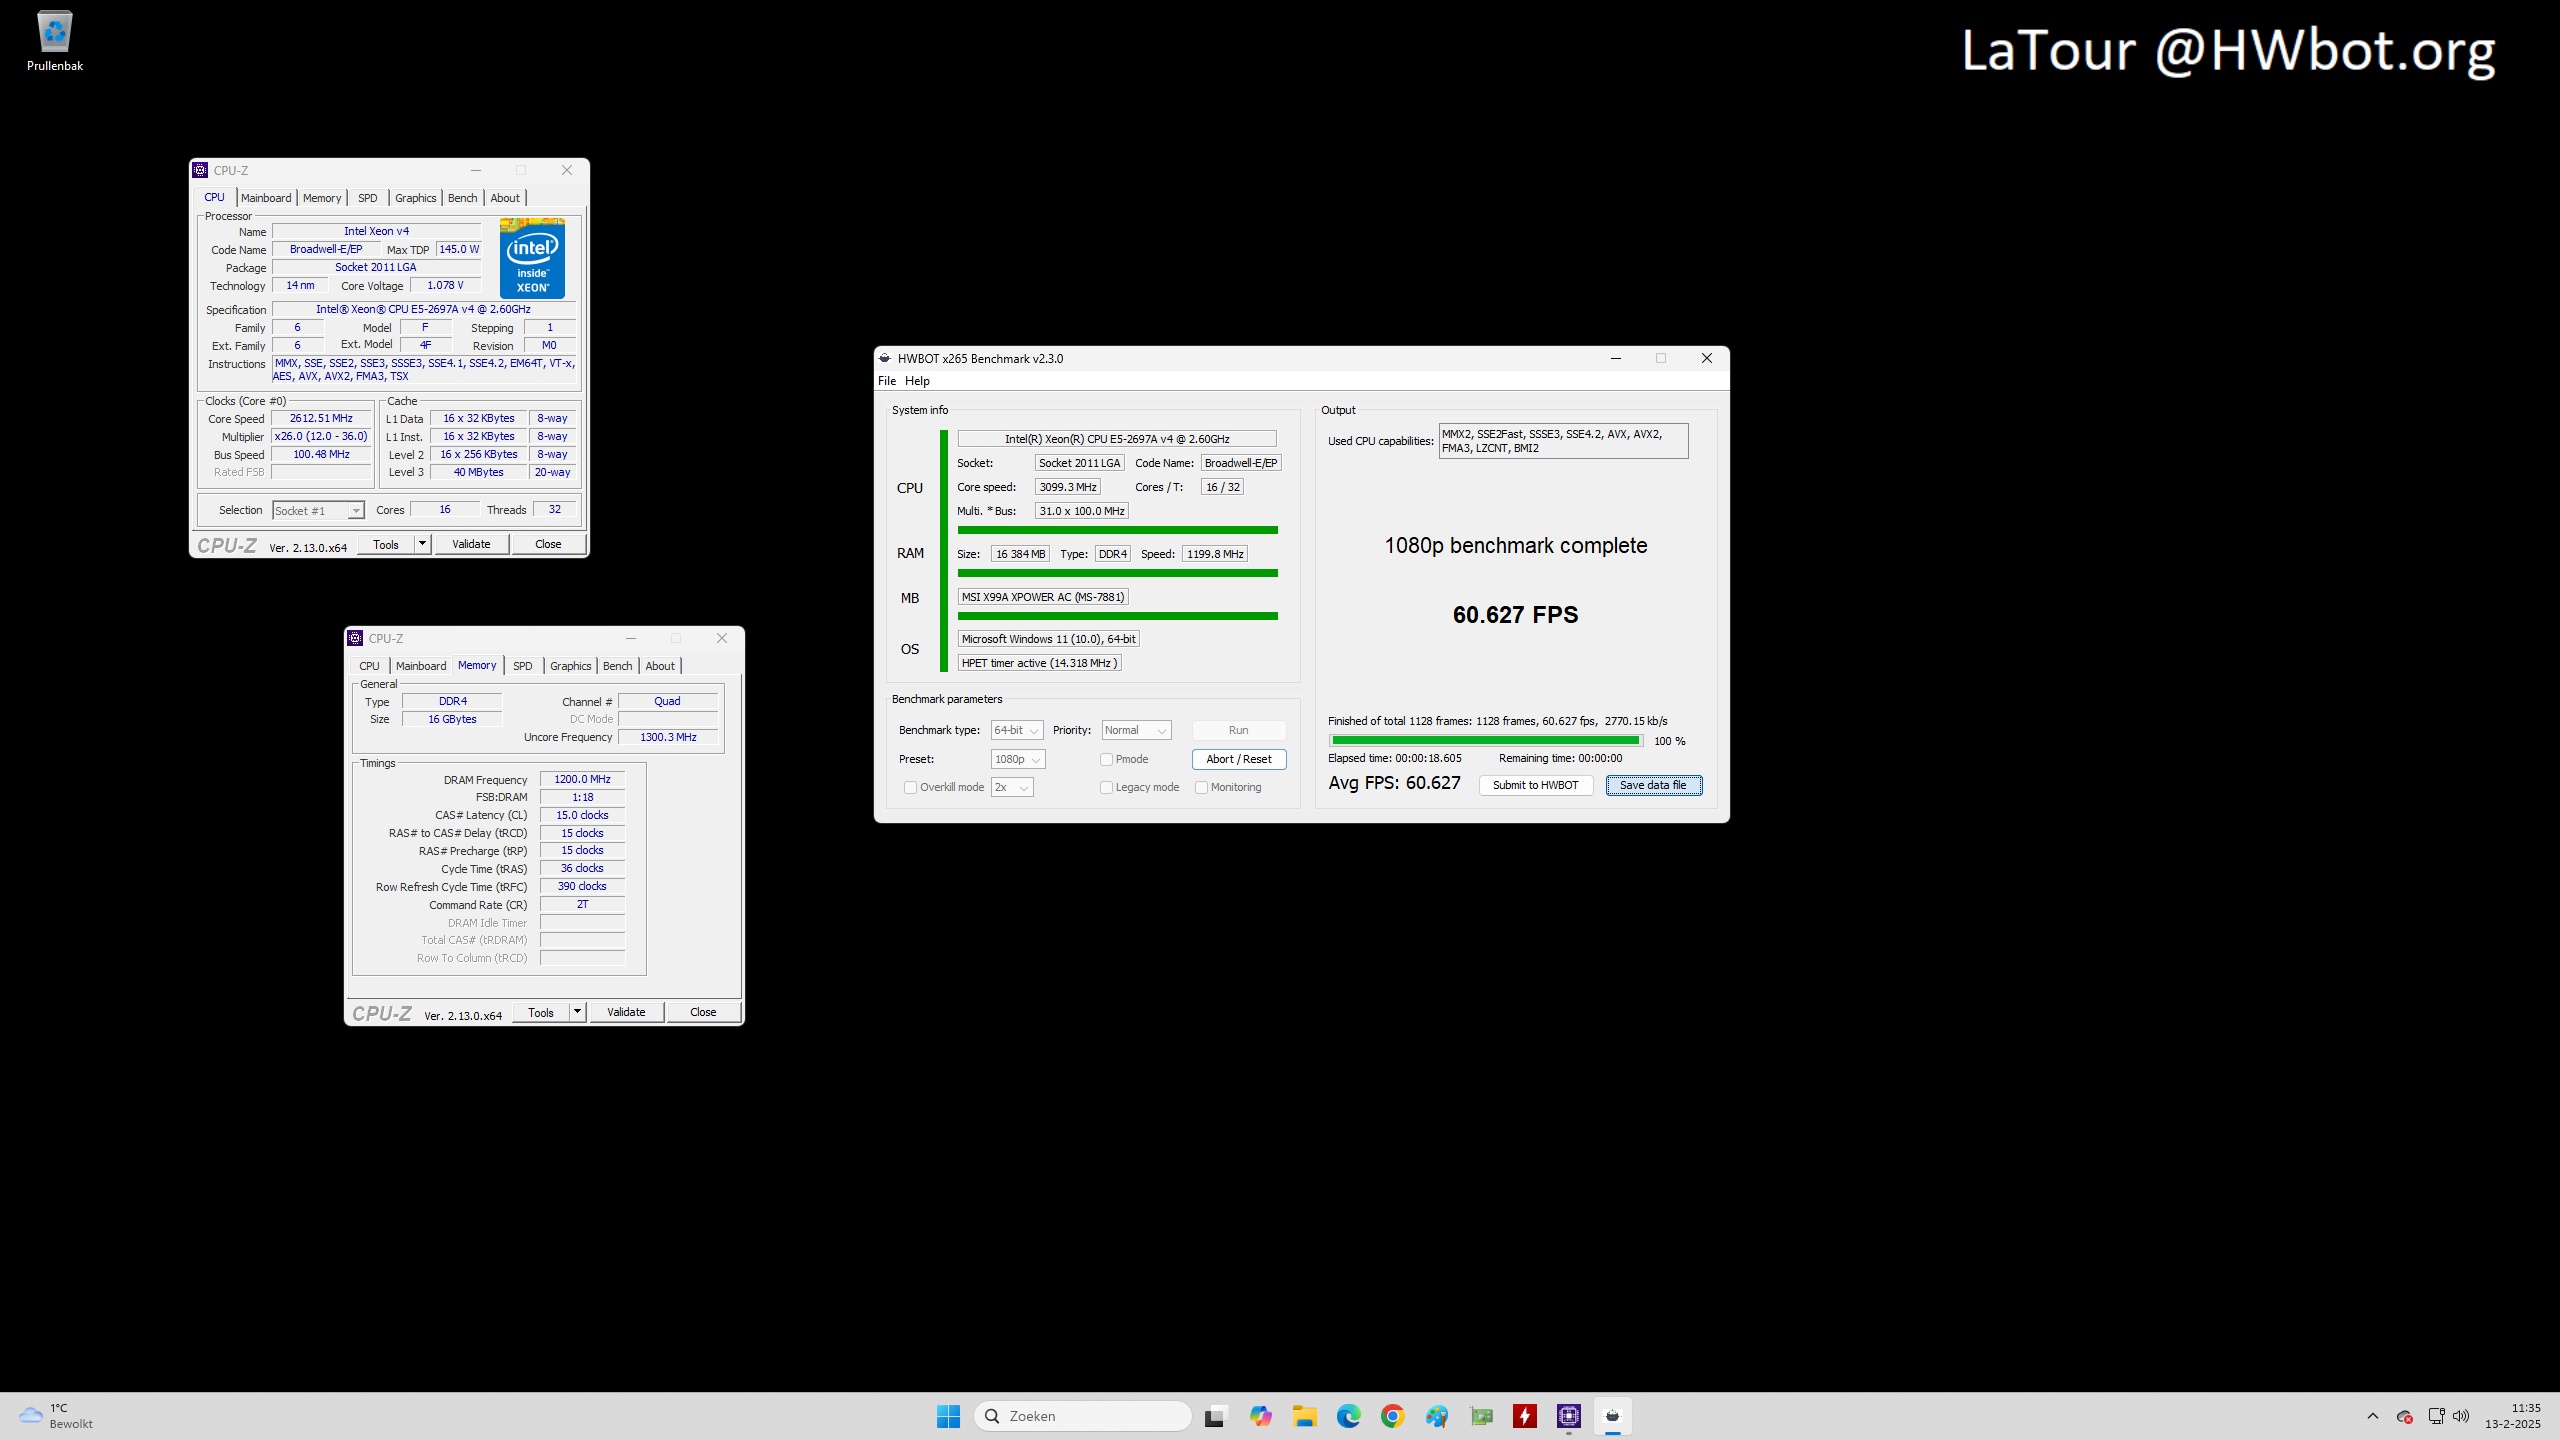Click the Core Speed 2612.51 MHz value
The image size is (2560, 1440).
[321, 418]
